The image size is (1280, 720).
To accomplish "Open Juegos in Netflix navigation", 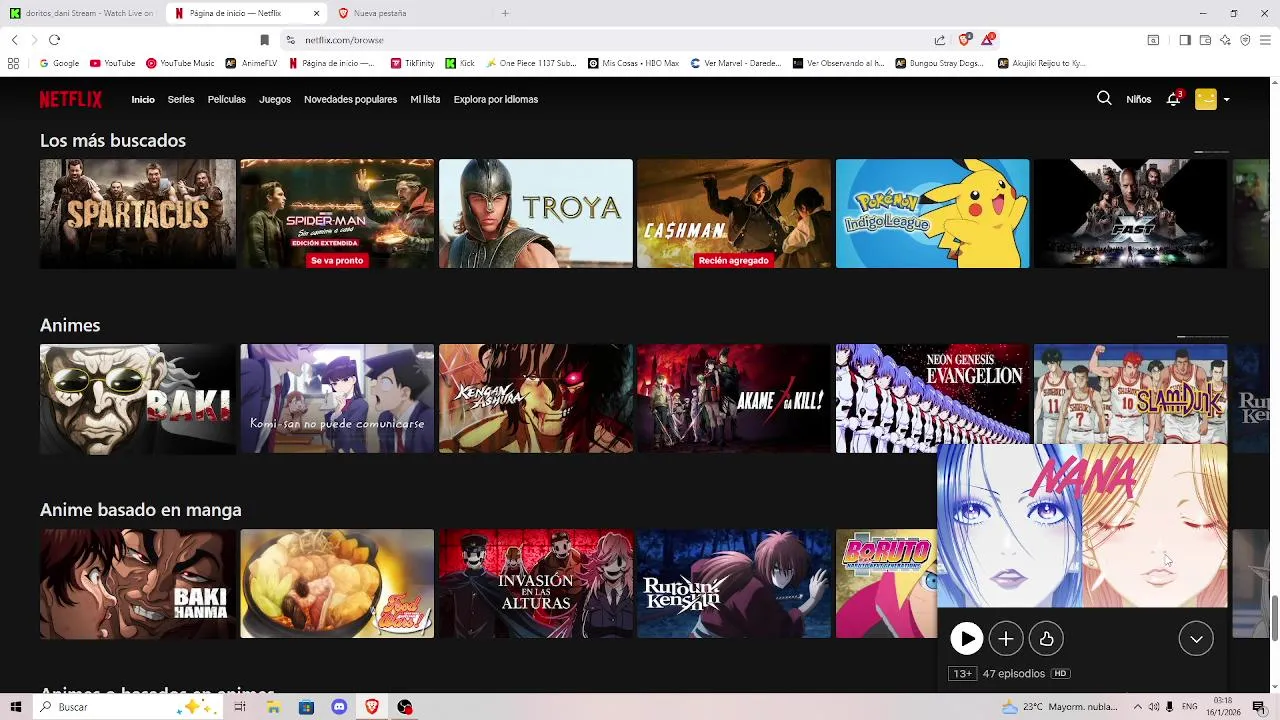I will point(275,99).
